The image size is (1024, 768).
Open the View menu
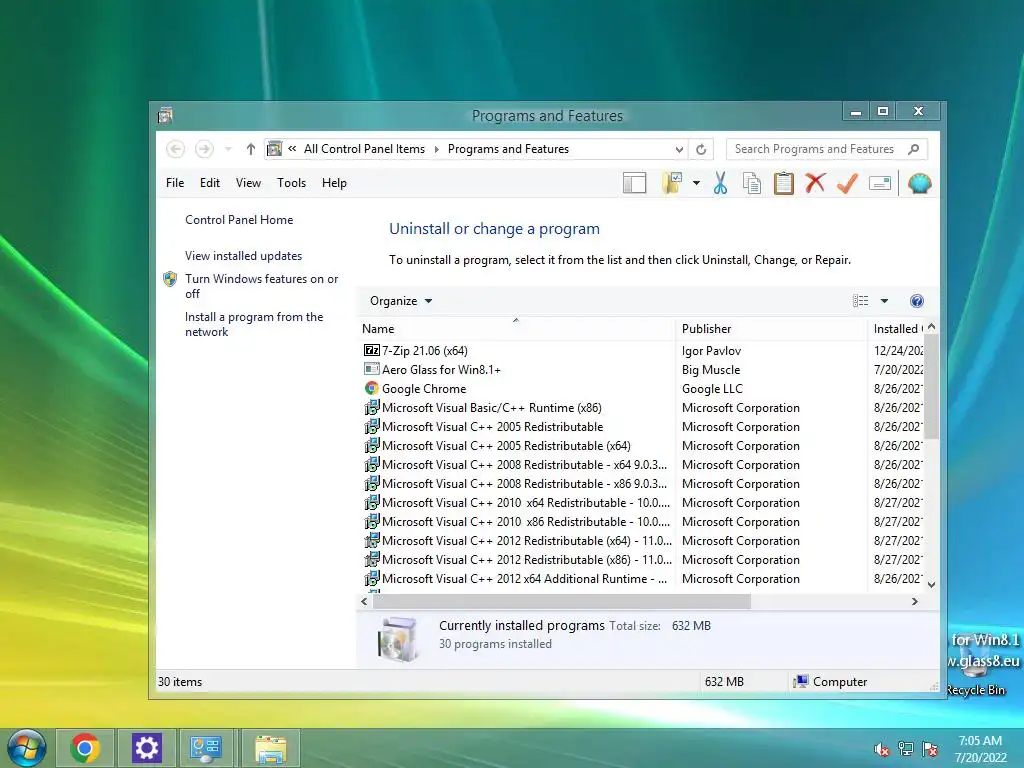click(x=248, y=183)
